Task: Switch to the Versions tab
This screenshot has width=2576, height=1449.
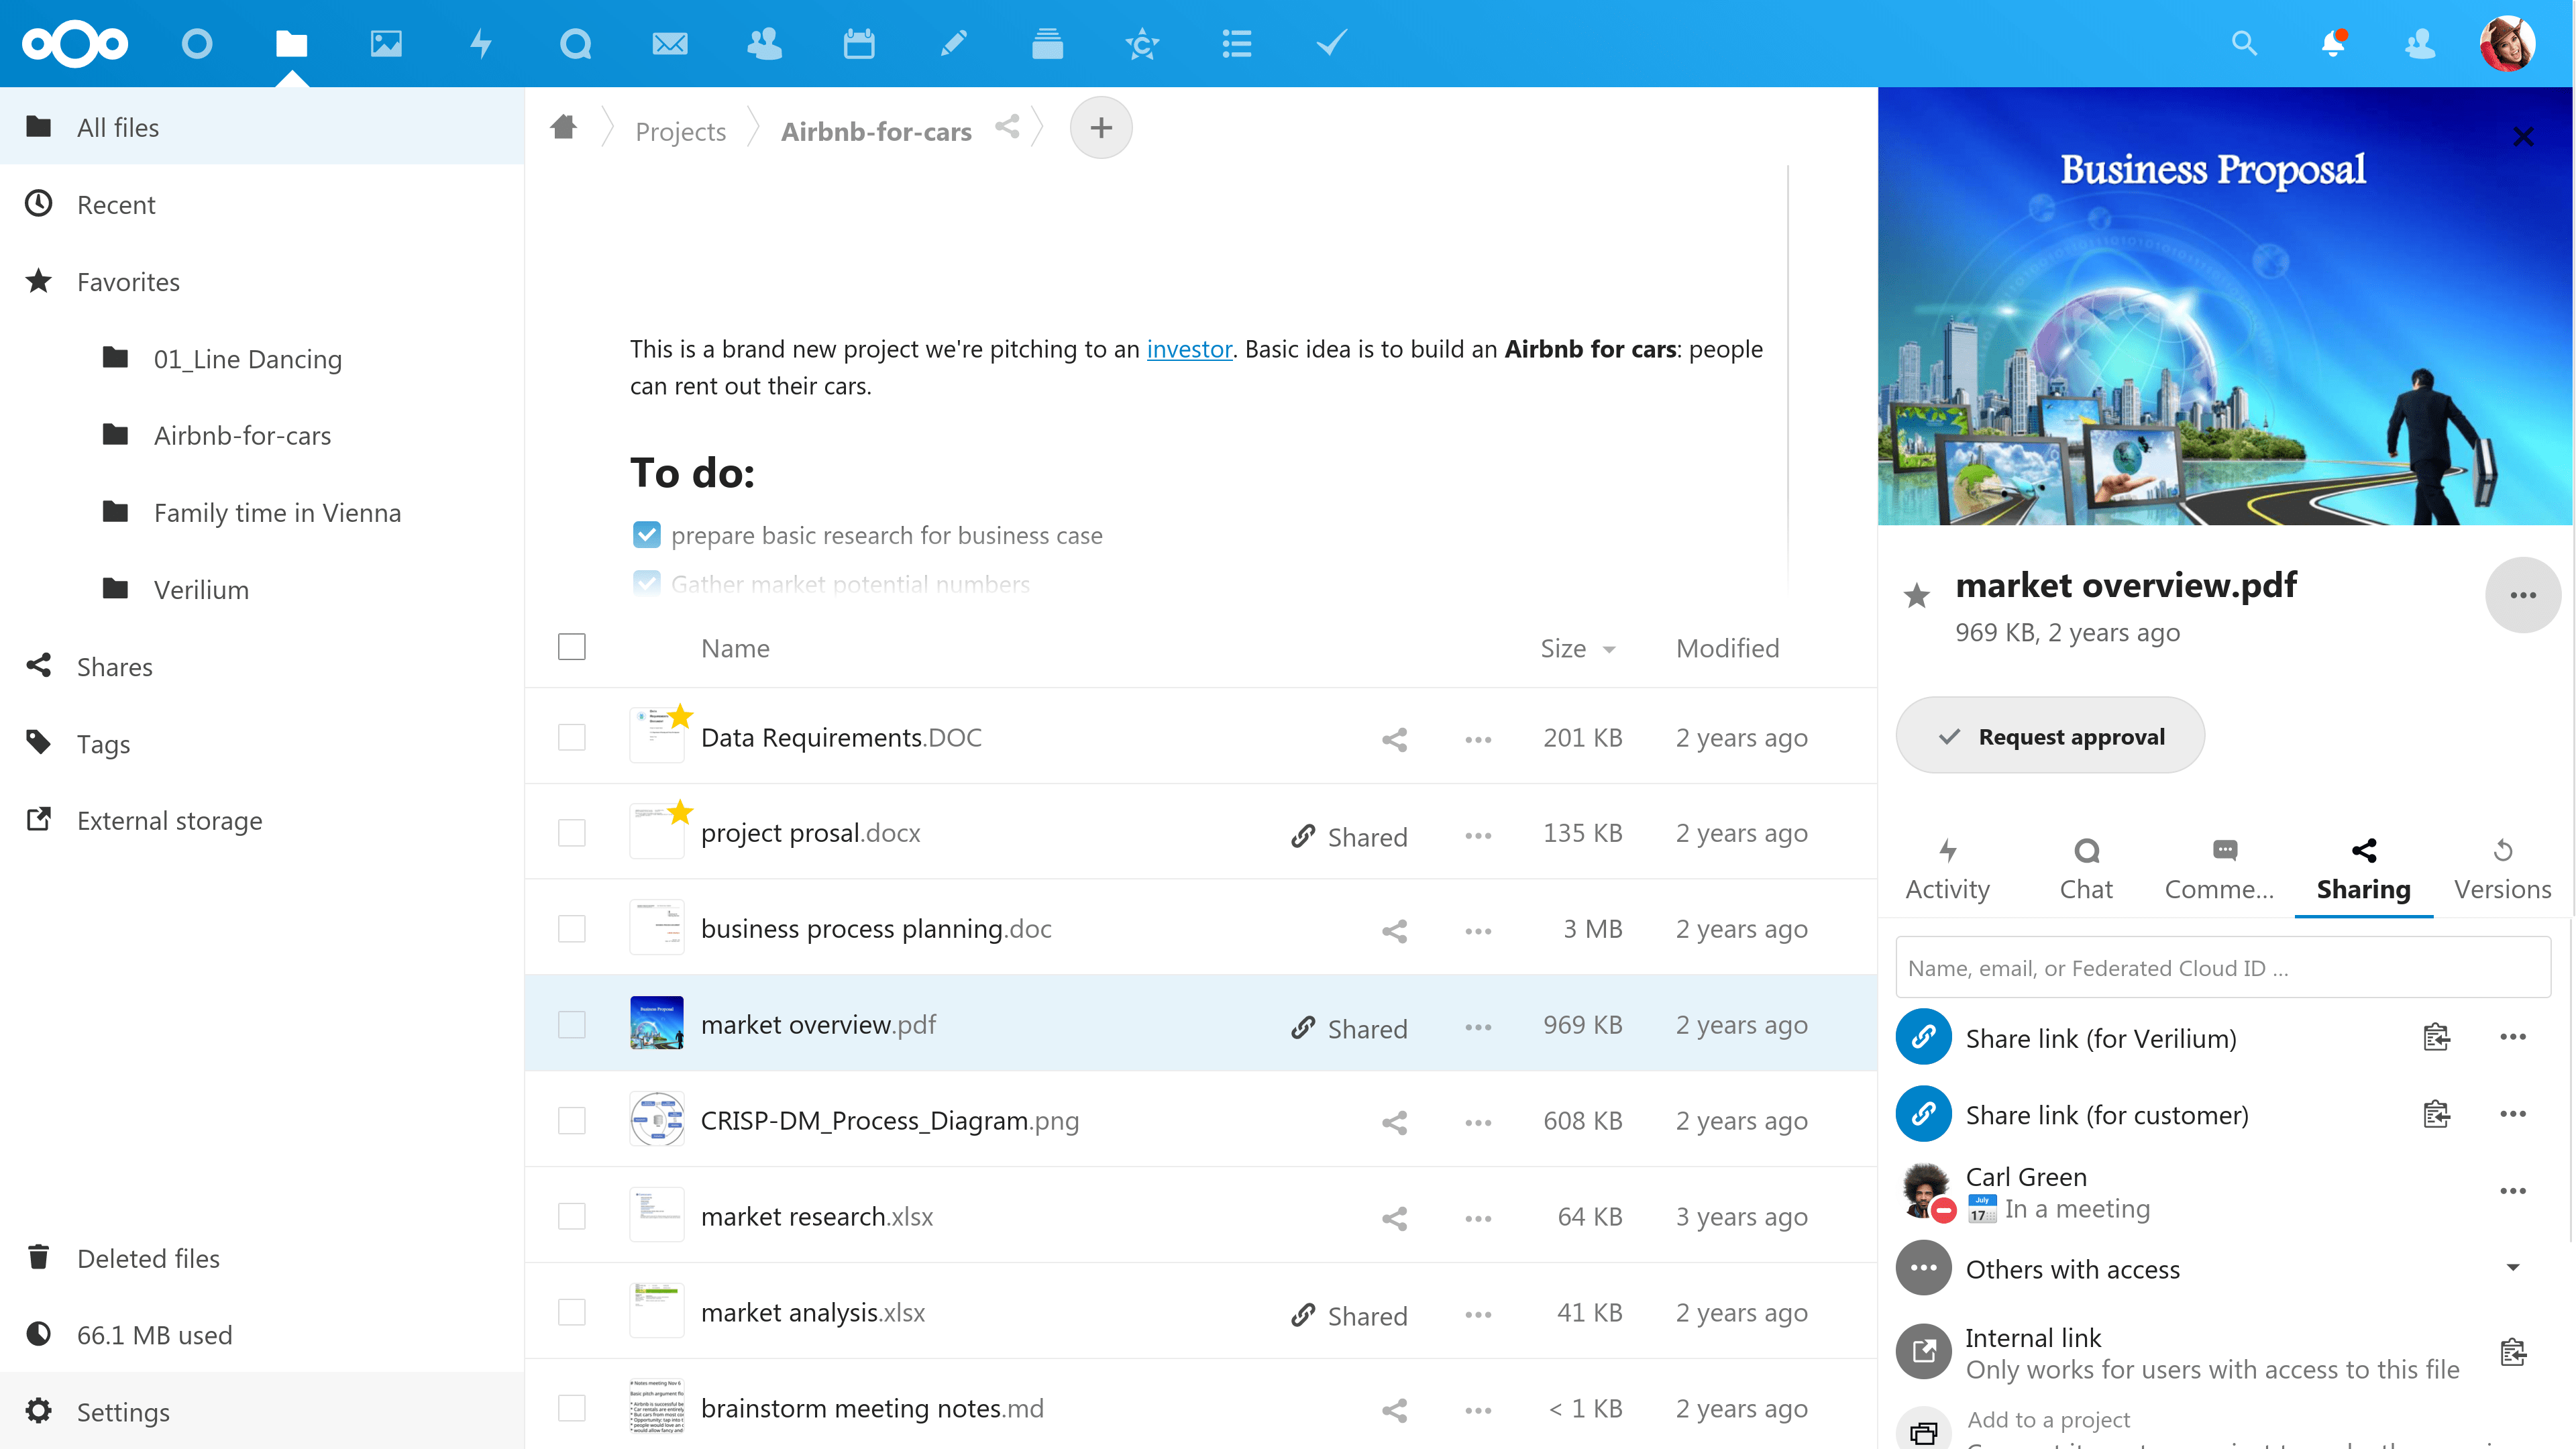Action: click(x=2502, y=870)
